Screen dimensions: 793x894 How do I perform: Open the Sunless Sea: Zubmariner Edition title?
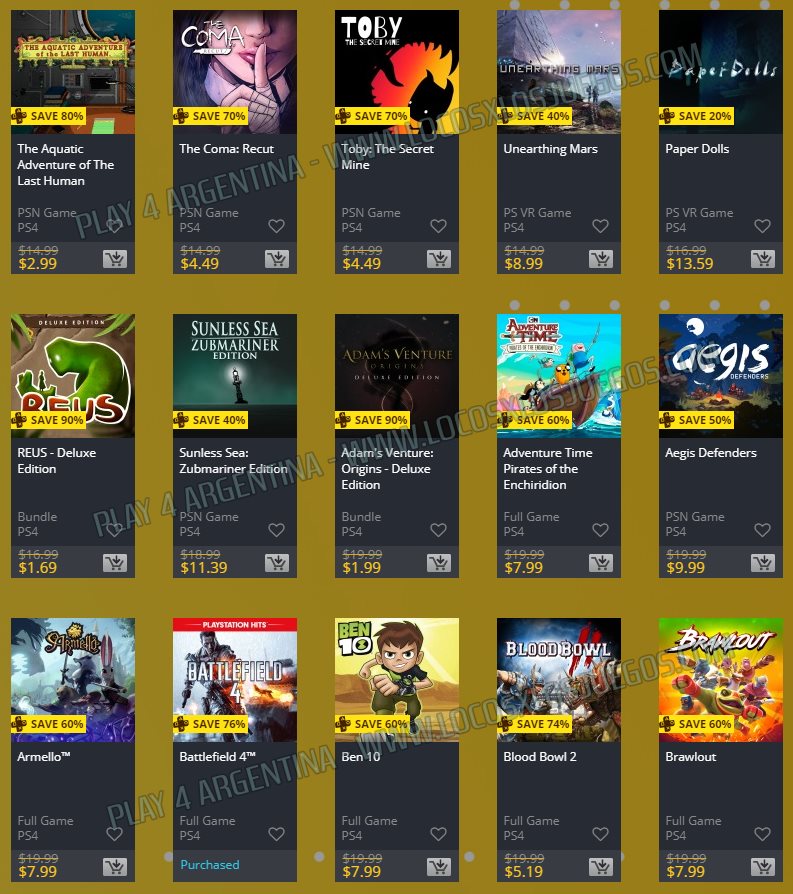click(x=233, y=461)
